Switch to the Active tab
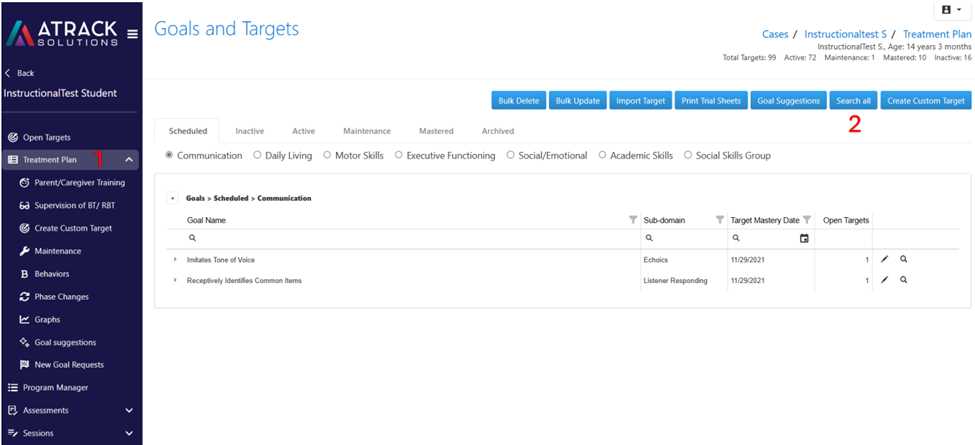Screen dimensions: 975x445 click(x=303, y=131)
